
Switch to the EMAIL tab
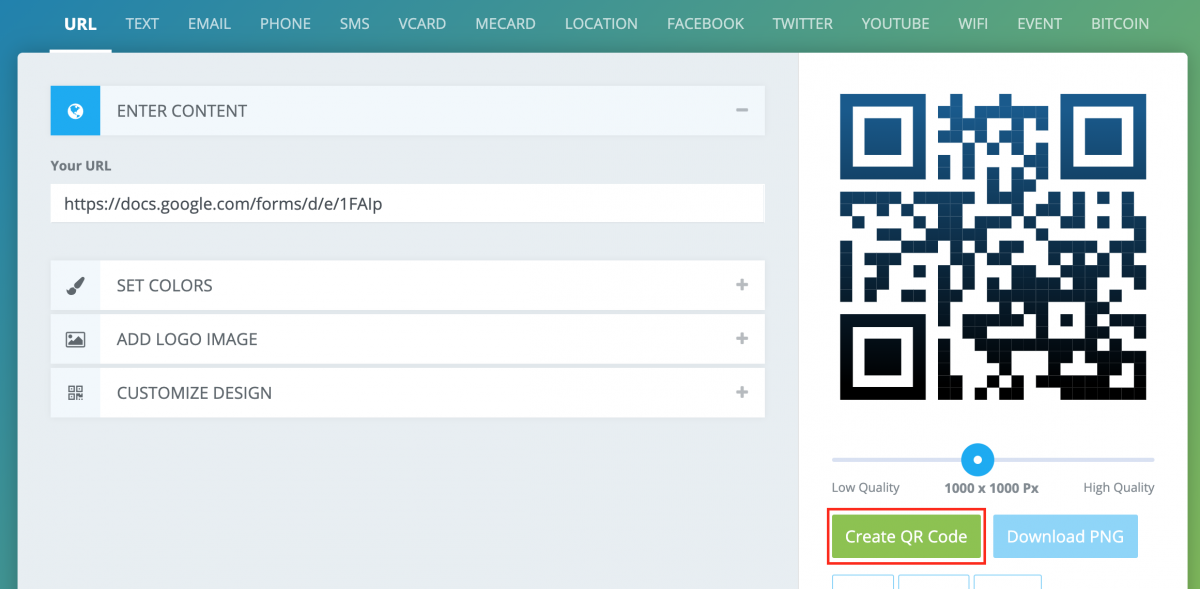(x=209, y=23)
